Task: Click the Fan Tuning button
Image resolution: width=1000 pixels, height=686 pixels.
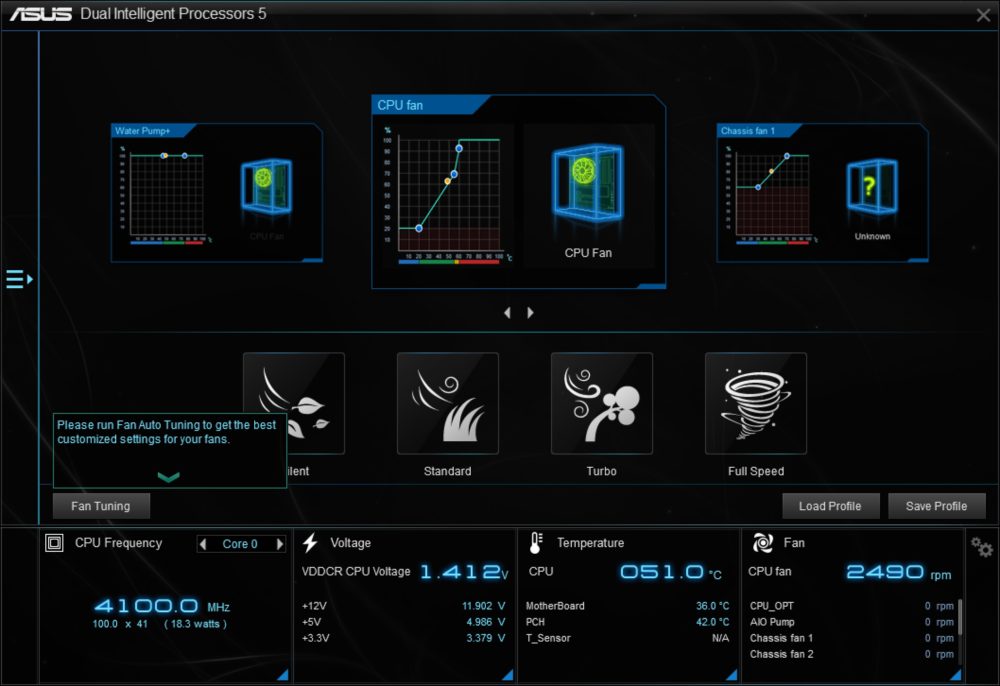Action: pyautogui.click(x=101, y=506)
